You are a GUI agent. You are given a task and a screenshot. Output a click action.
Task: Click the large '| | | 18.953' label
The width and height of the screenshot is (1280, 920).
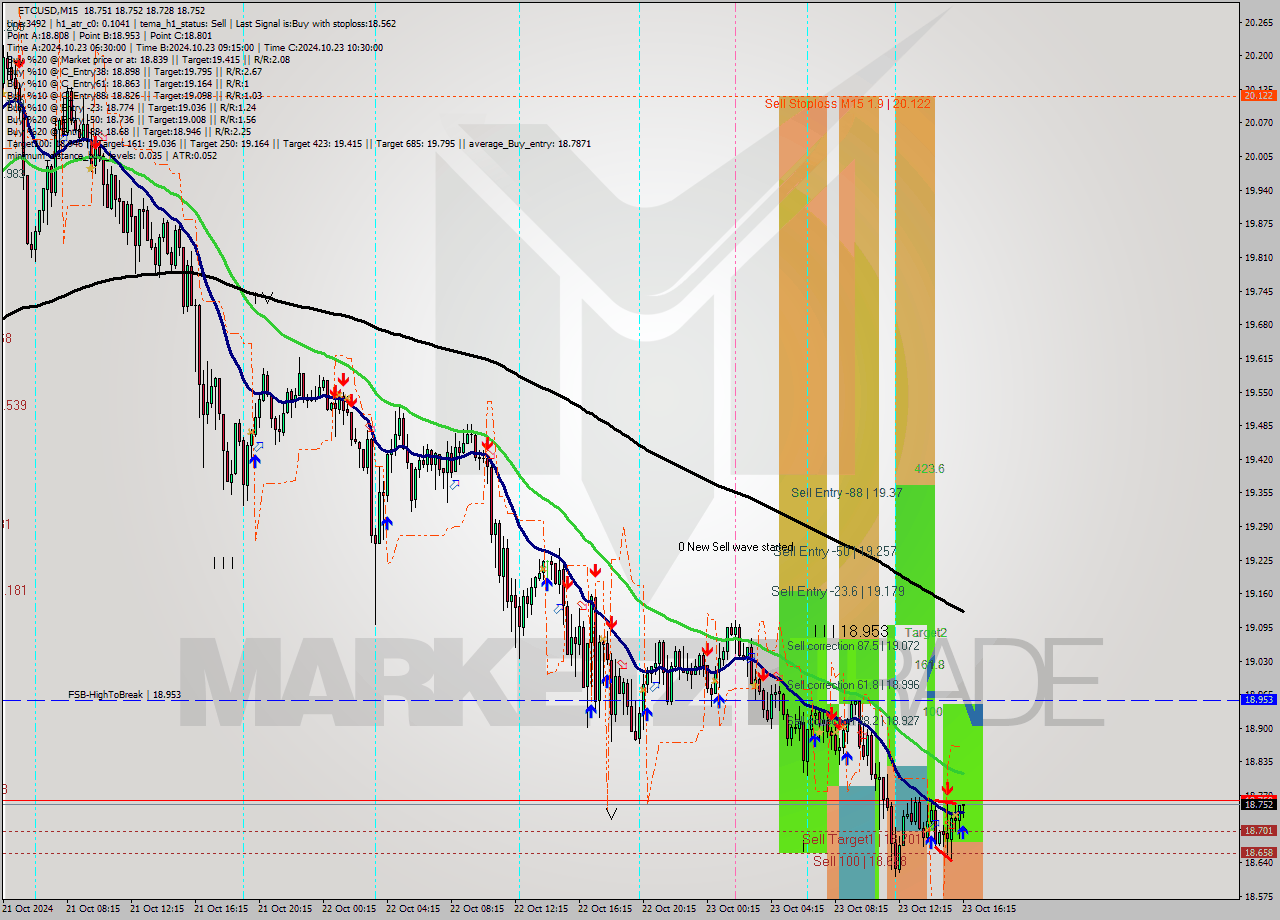pos(851,631)
